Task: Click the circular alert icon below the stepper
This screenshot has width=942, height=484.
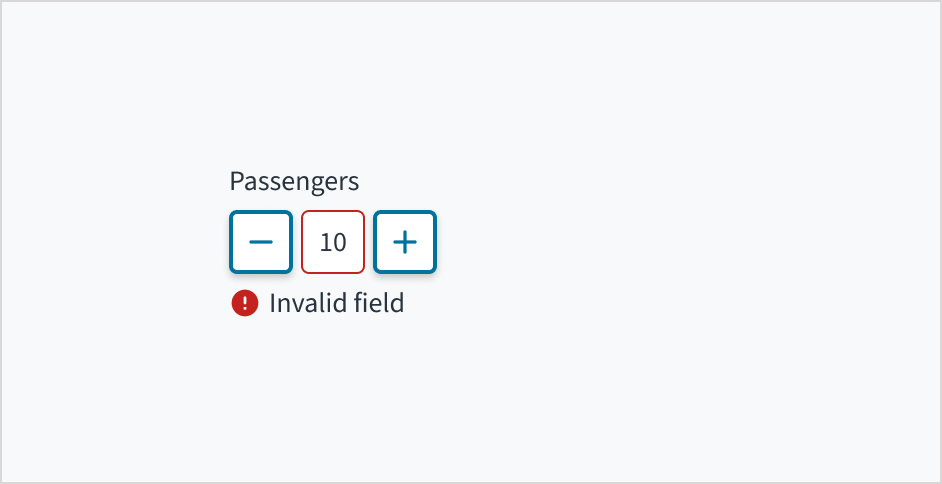Action: (245, 303)
